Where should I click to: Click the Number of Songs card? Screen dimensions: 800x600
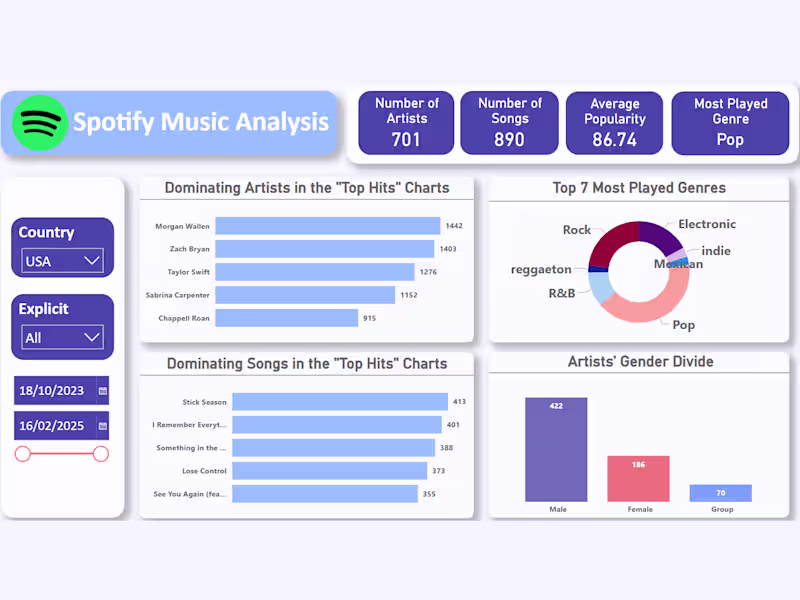pyautogui.click(x=509, y=122)
